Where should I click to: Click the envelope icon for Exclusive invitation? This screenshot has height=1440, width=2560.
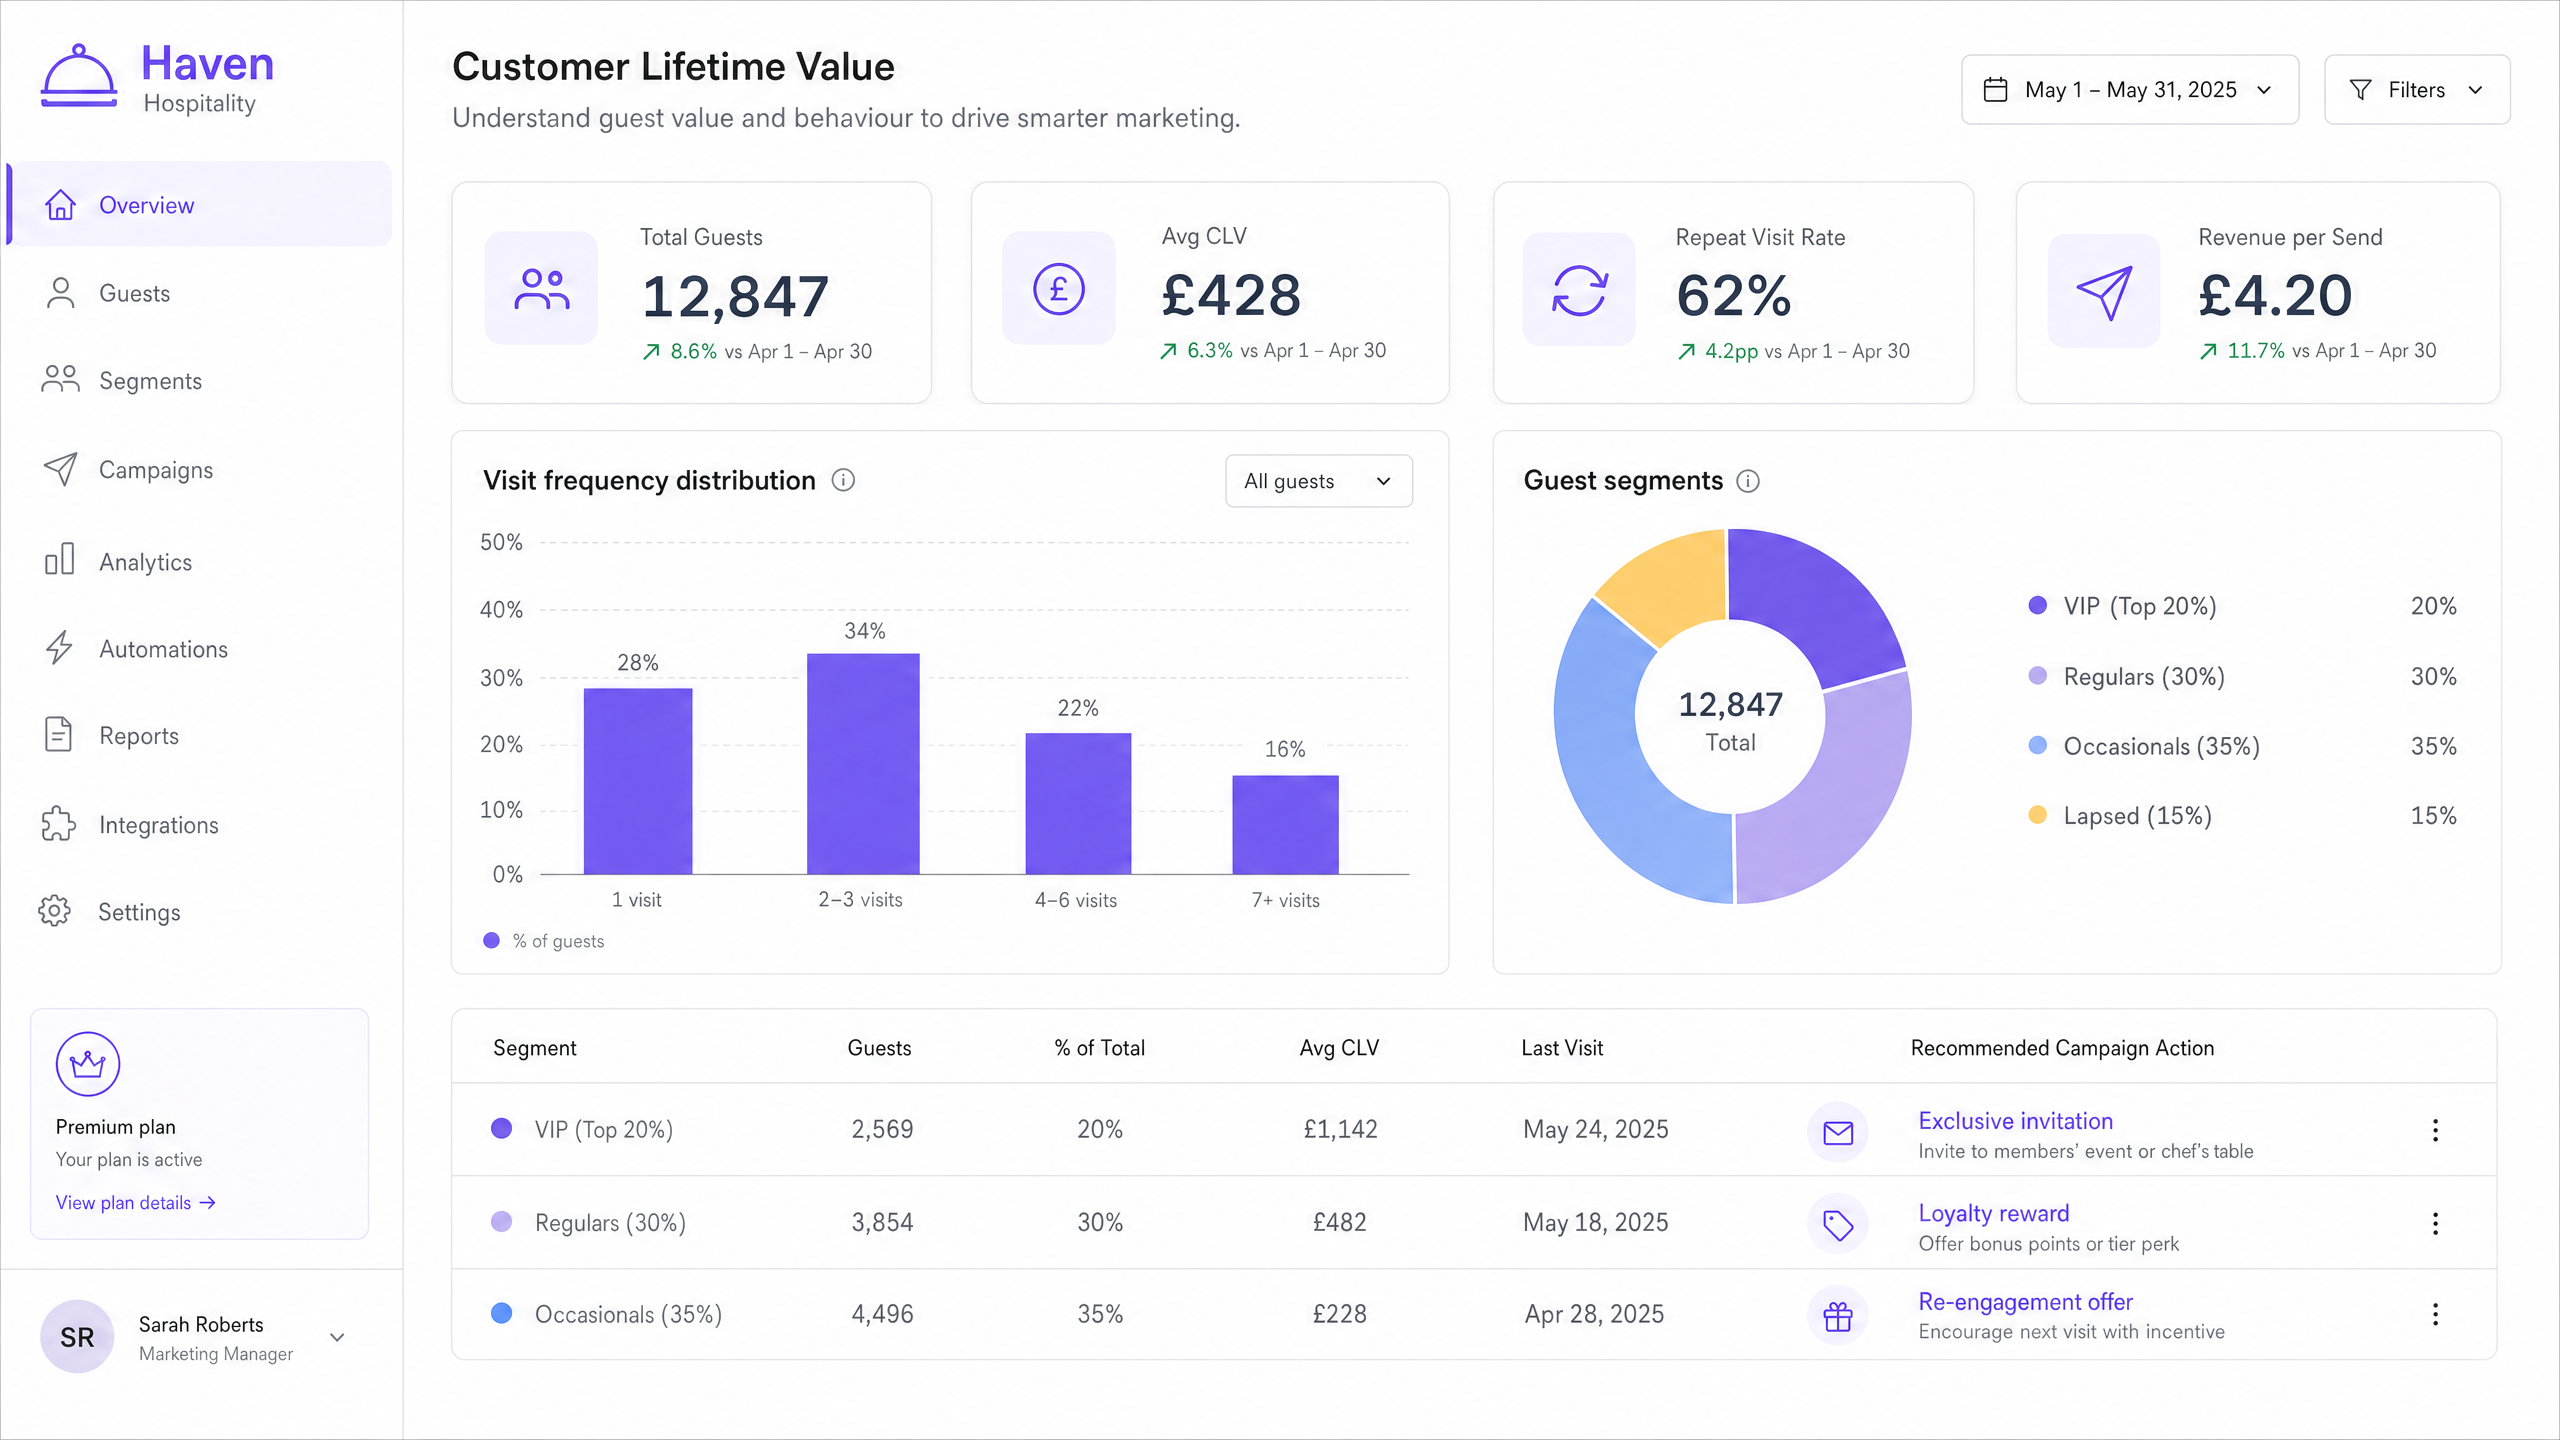coord(1838,1133)
